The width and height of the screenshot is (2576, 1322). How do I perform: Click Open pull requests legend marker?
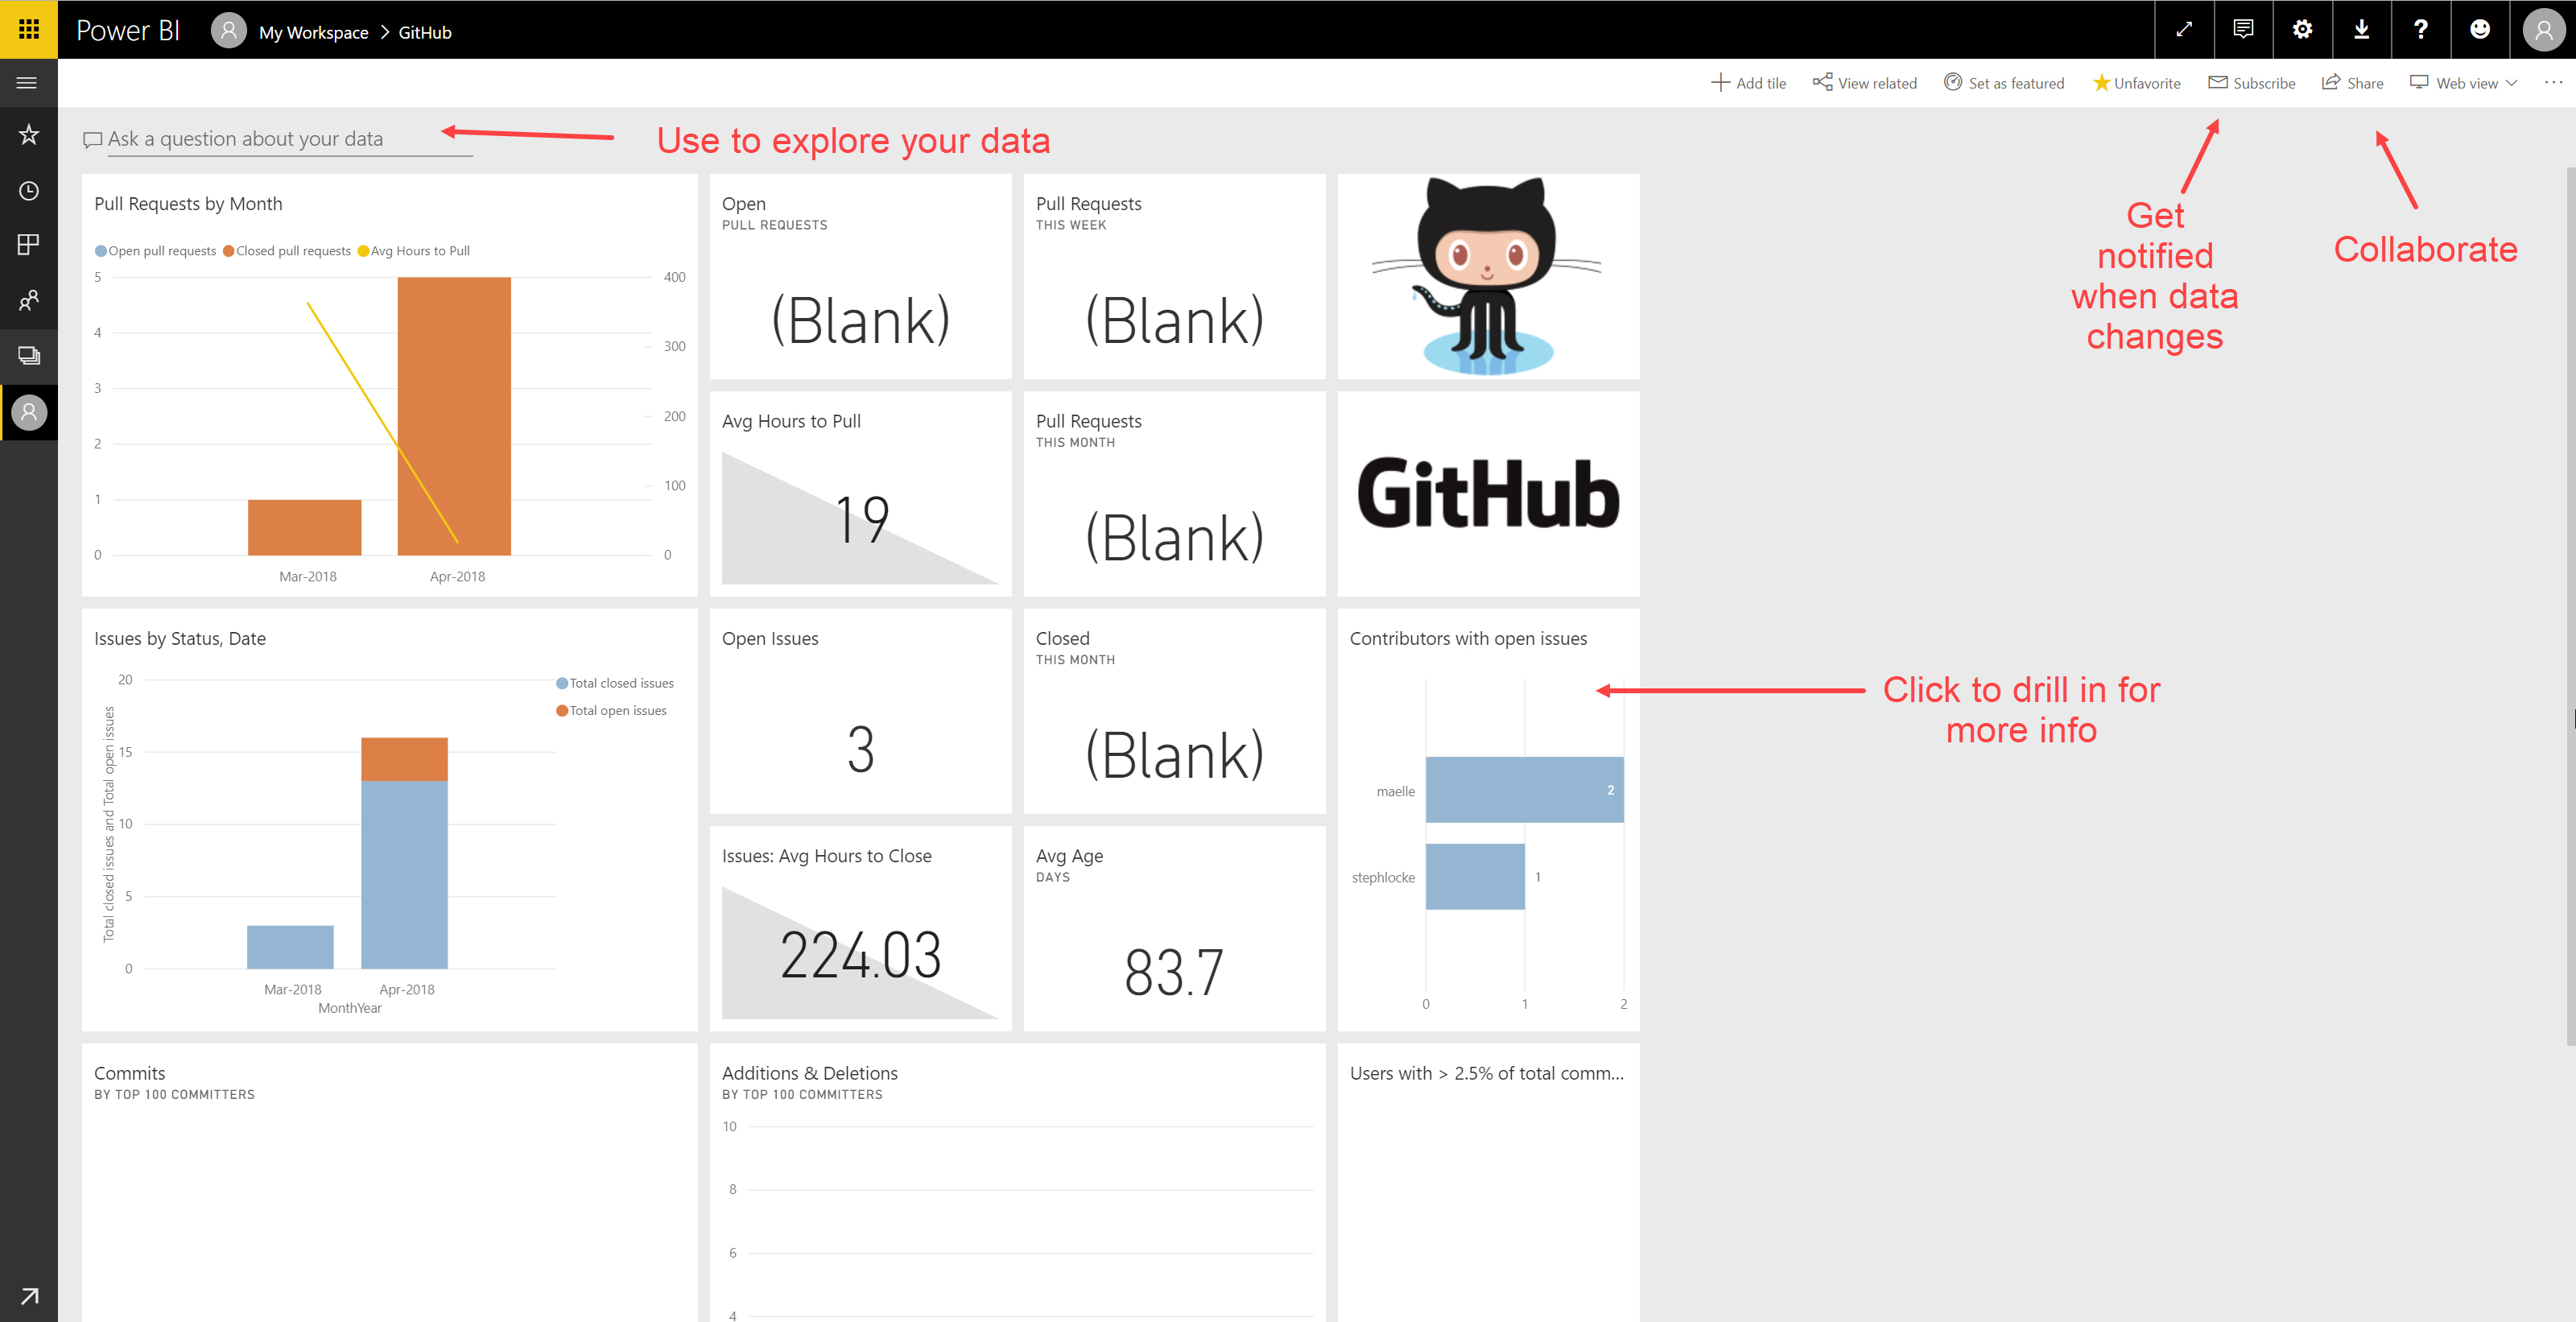coord(100,251)
